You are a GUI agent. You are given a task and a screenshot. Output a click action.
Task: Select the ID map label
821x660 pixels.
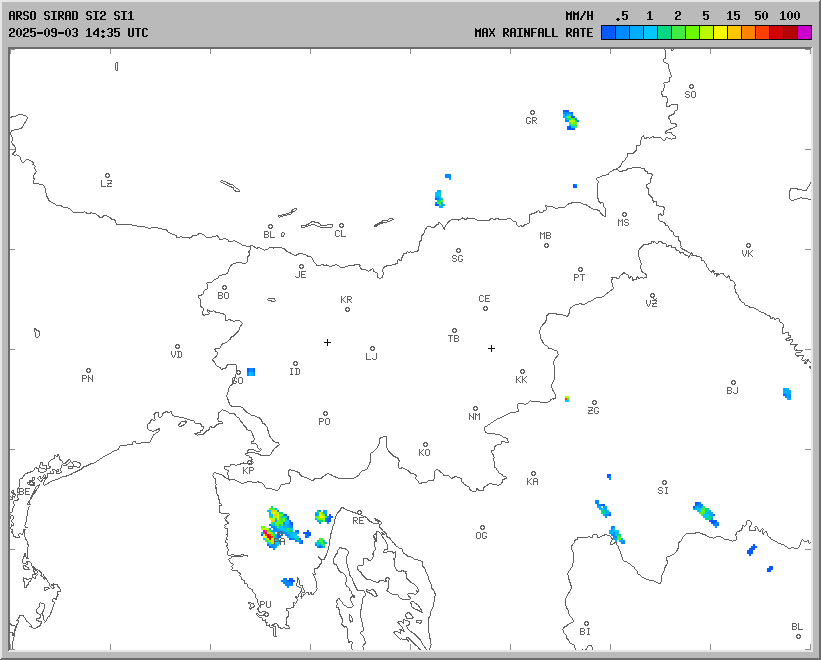click(295, 372)
